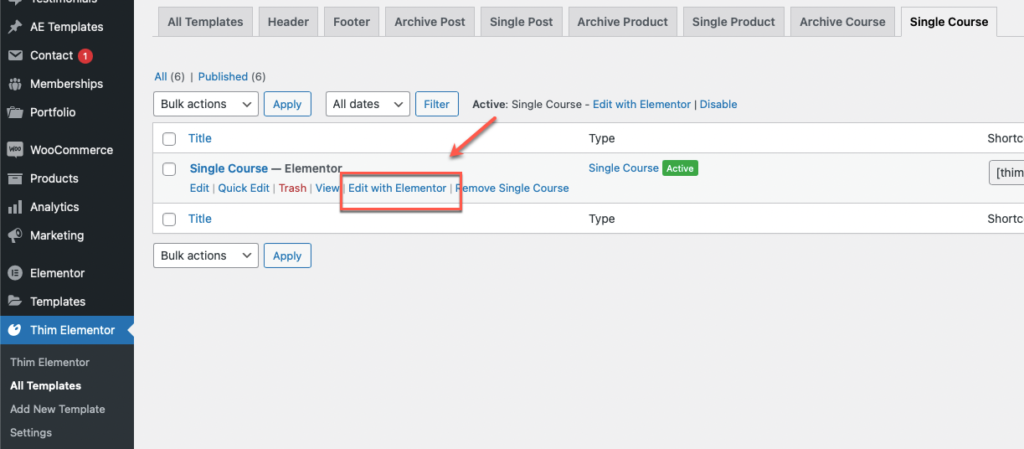Screen dimensions: 1024x449
Task: Open the All dates dropdown
Action: click(x=368, y=104)
